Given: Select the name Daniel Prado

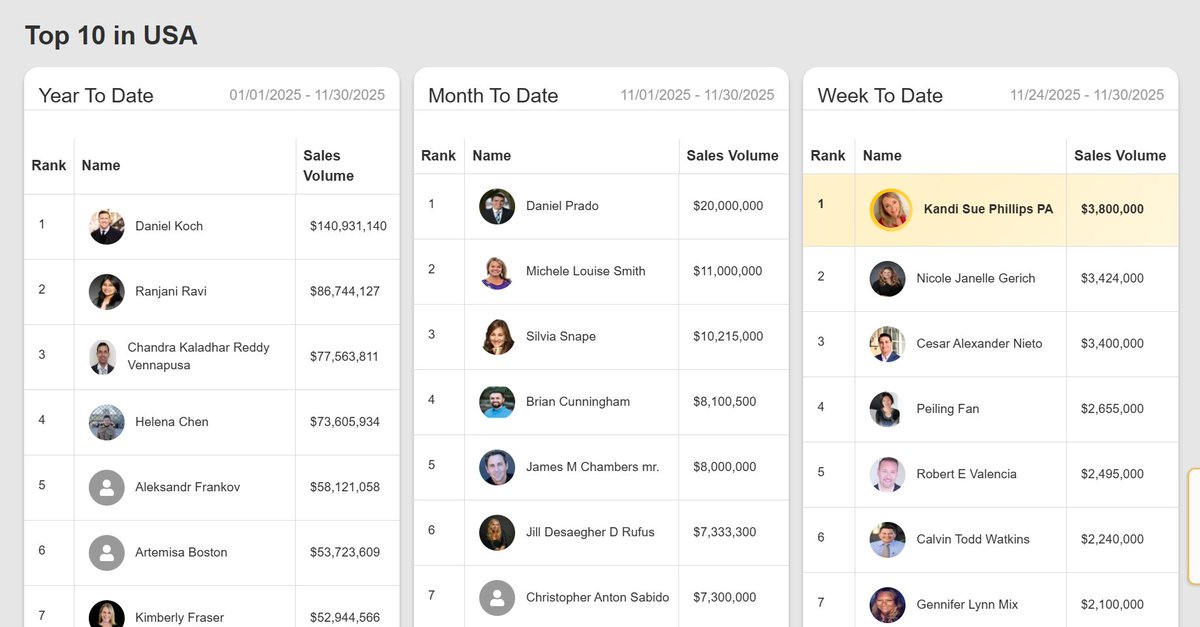Looking at the screenshot, I should (x=562, y=206).
